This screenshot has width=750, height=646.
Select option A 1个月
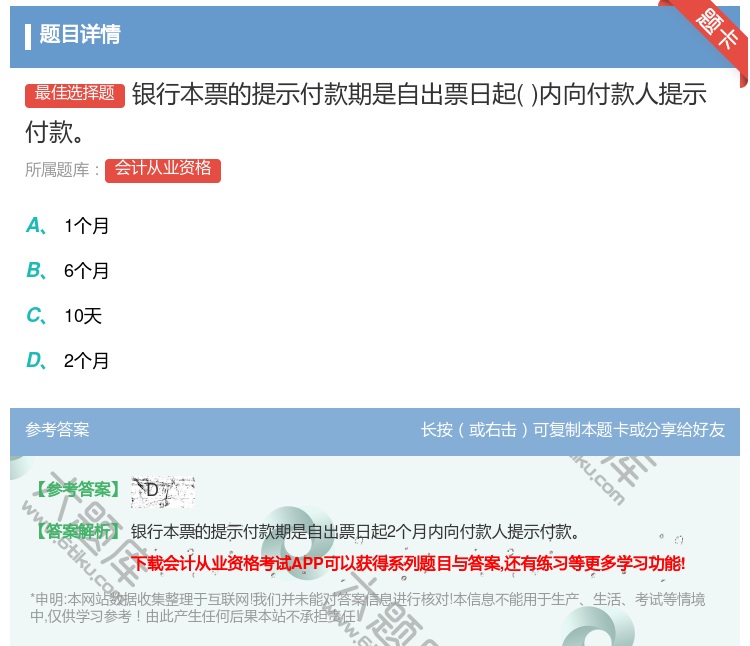(x=67, y=226)
